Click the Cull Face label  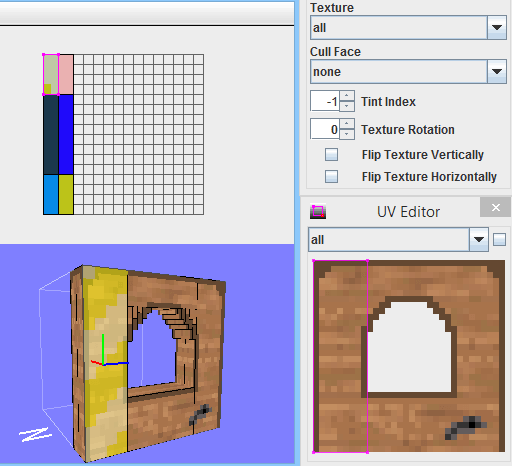(335, 52)
